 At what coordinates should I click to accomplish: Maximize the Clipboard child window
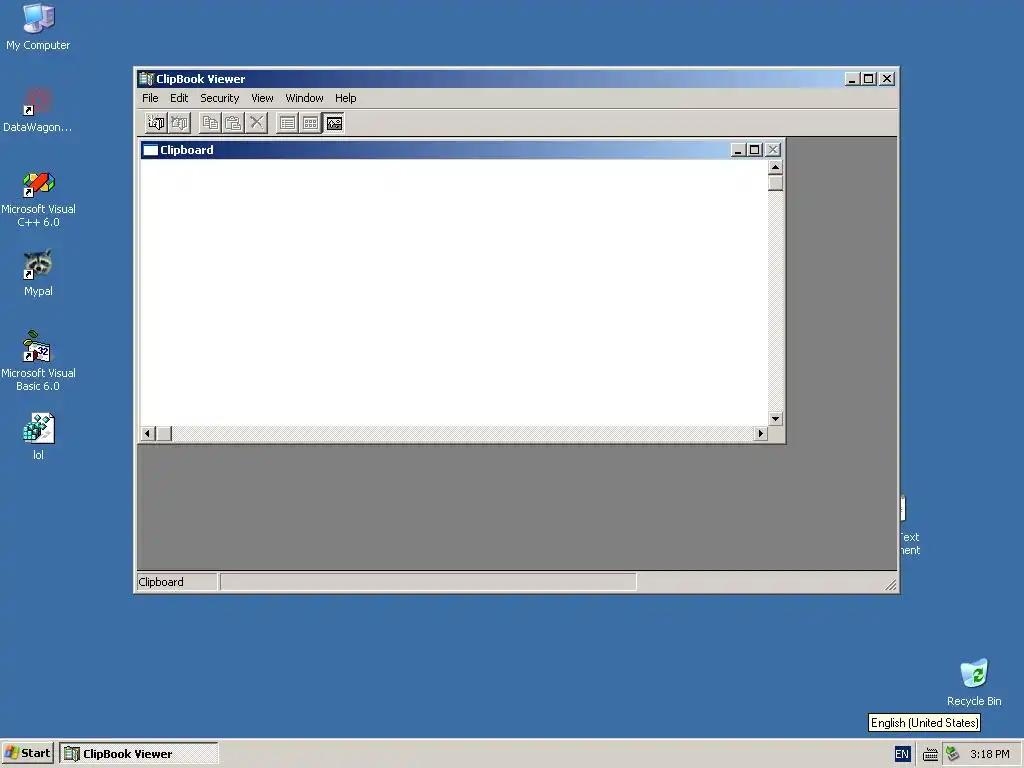(x=754, y=150)
